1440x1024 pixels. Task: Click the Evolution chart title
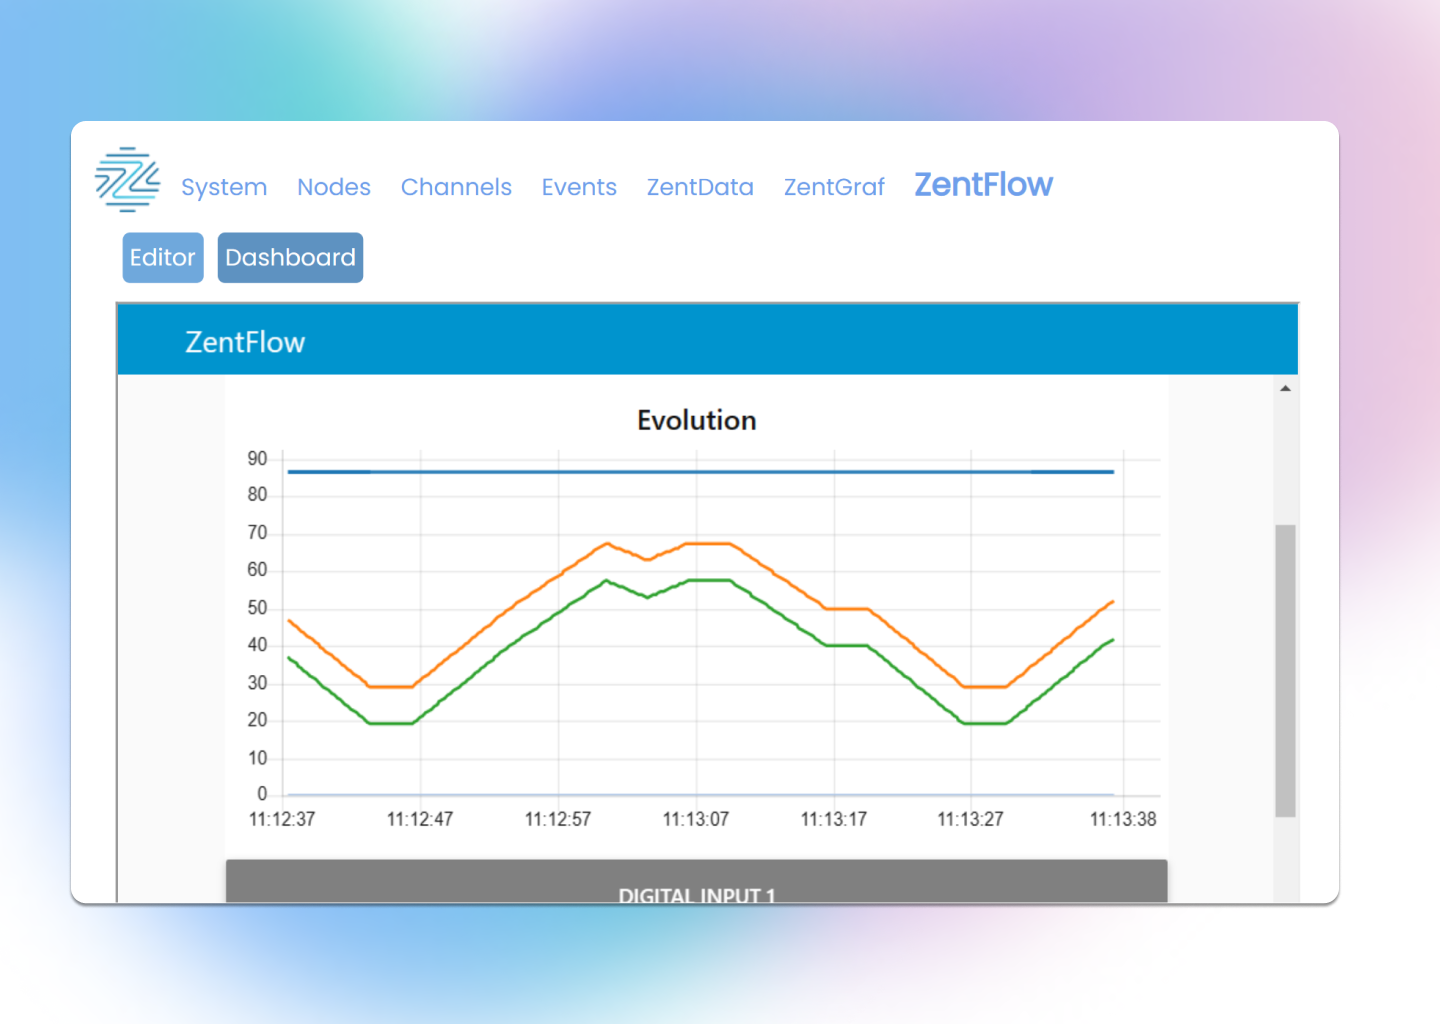pos(697,420)
